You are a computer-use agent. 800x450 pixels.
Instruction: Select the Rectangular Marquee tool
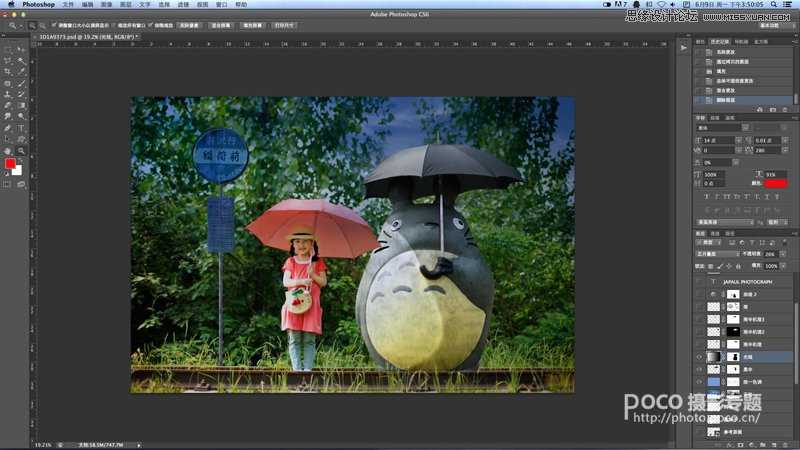(x=7, y=49)
